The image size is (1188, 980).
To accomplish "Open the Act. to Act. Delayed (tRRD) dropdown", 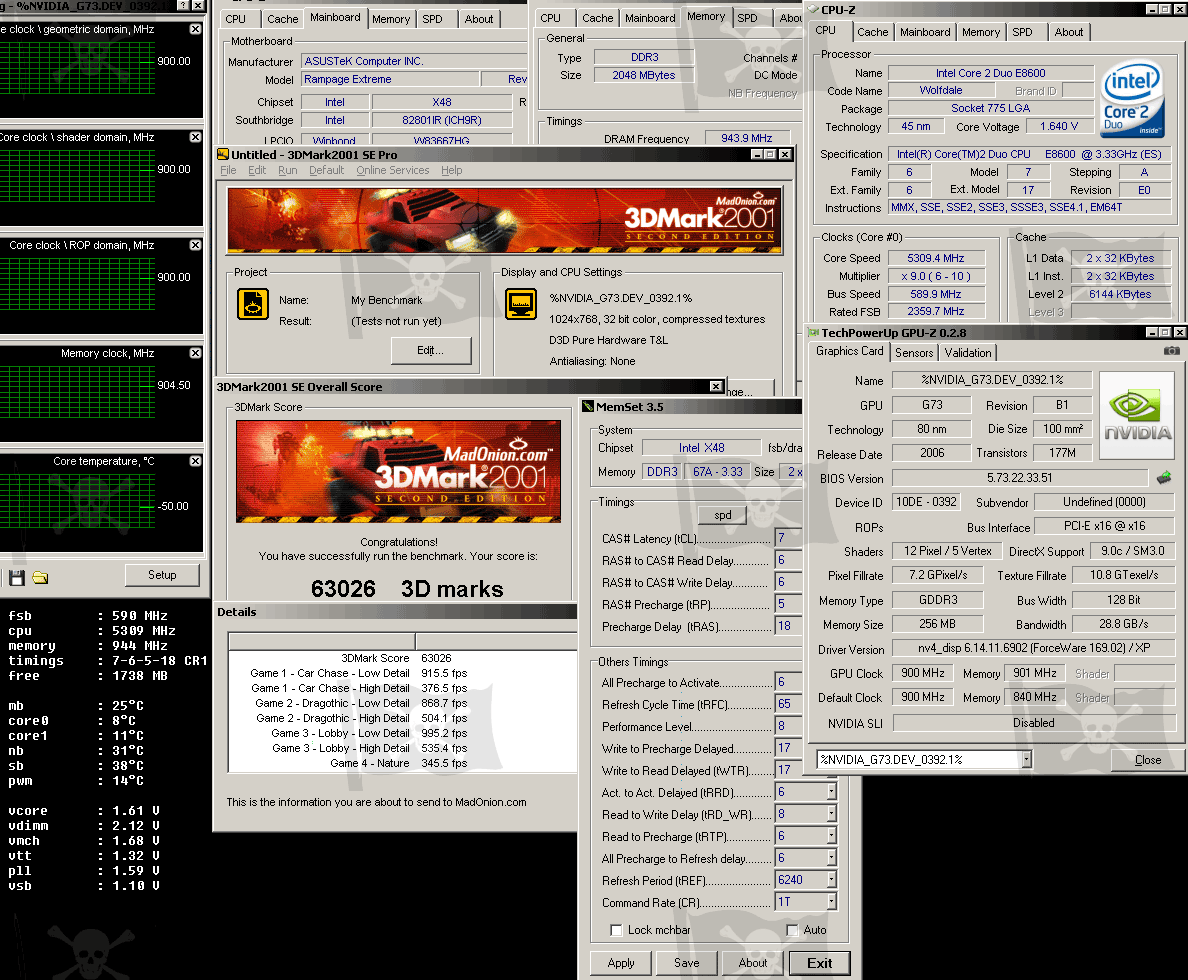I will point(832,792).
